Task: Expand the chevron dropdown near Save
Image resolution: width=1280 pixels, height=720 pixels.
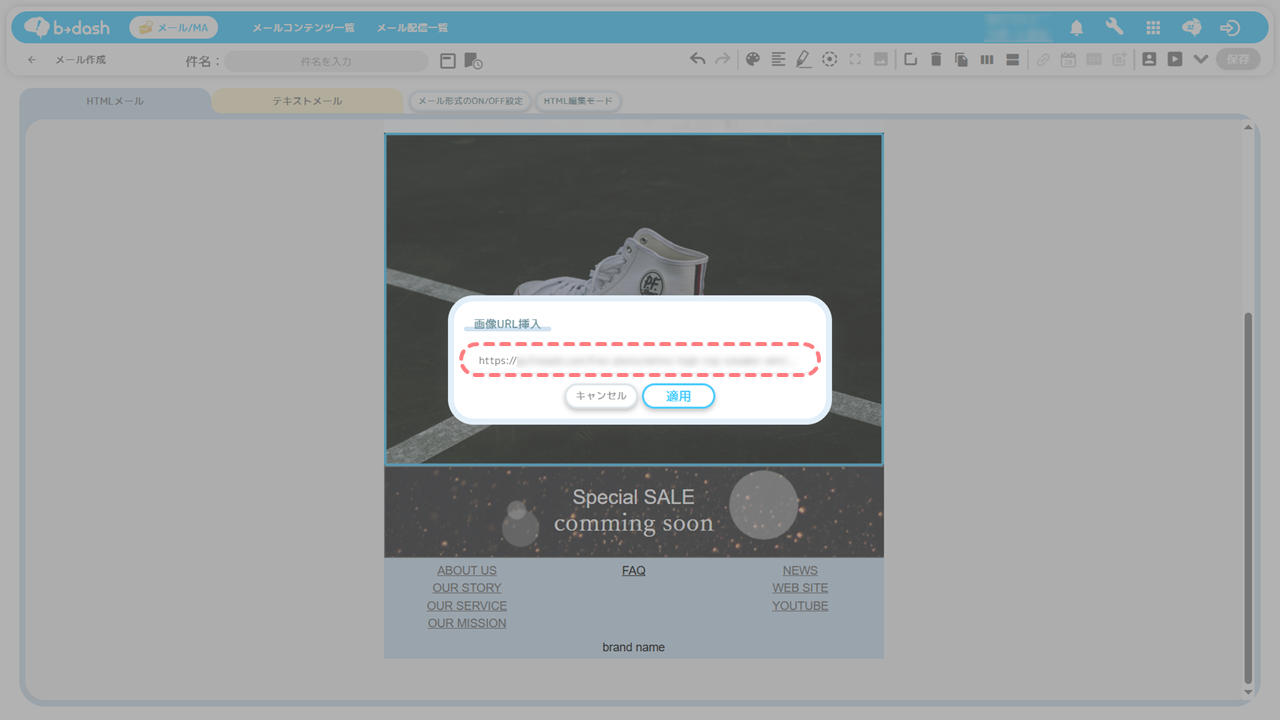Action: pos(1201,59)
